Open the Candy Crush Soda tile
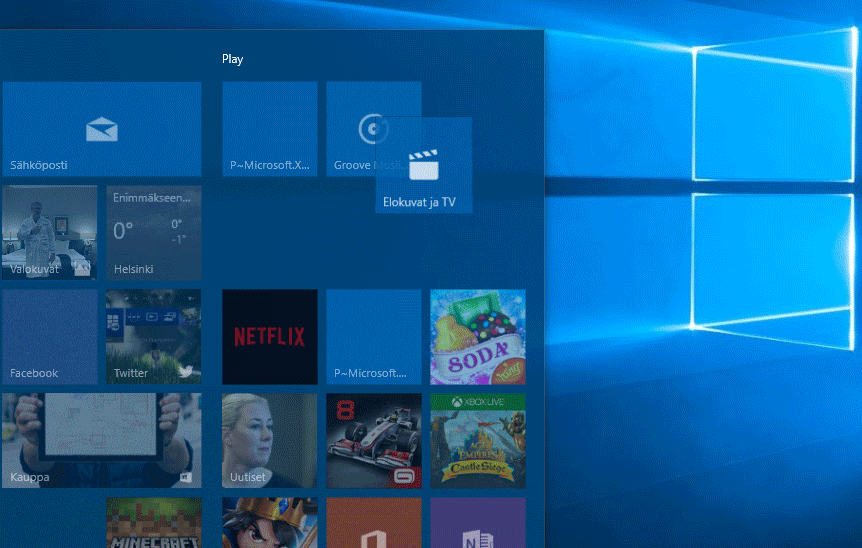The image size is (862, 548). [478, 337]
